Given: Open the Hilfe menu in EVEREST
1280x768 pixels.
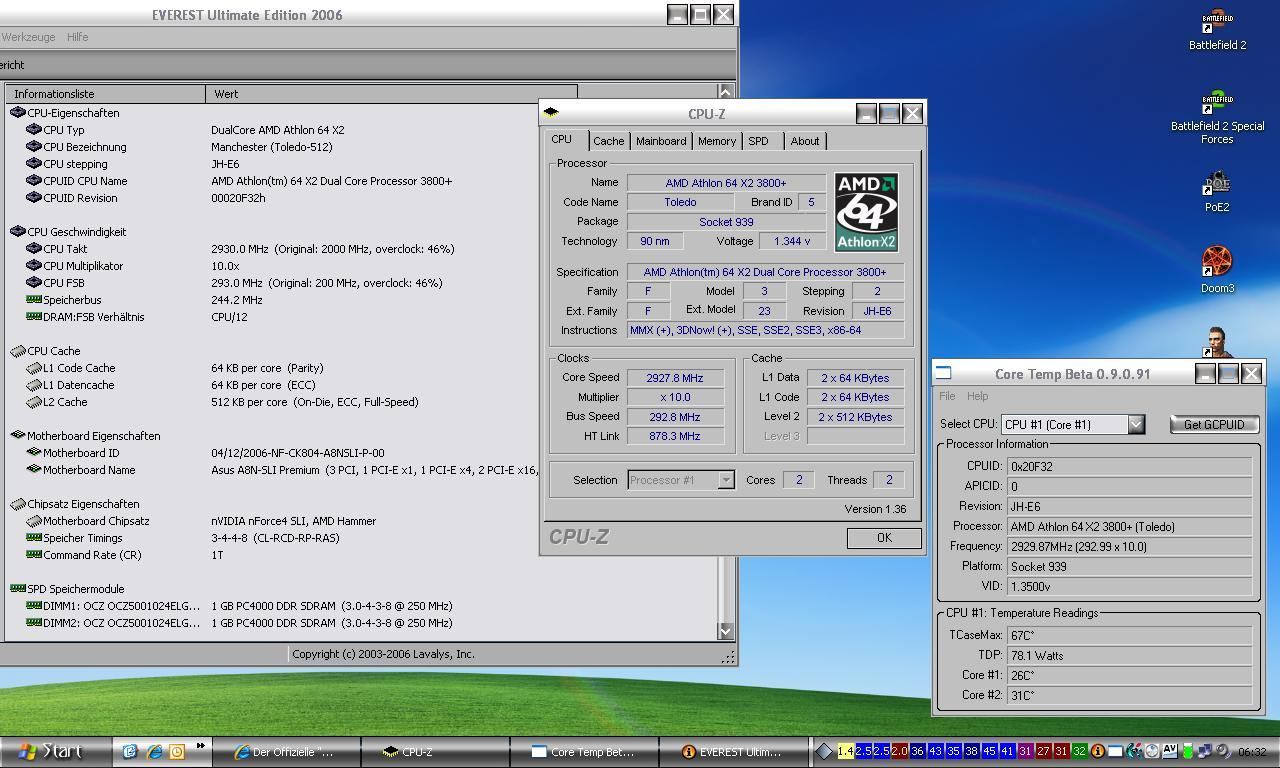Looking at the screenshot, I should click(77, 37).
